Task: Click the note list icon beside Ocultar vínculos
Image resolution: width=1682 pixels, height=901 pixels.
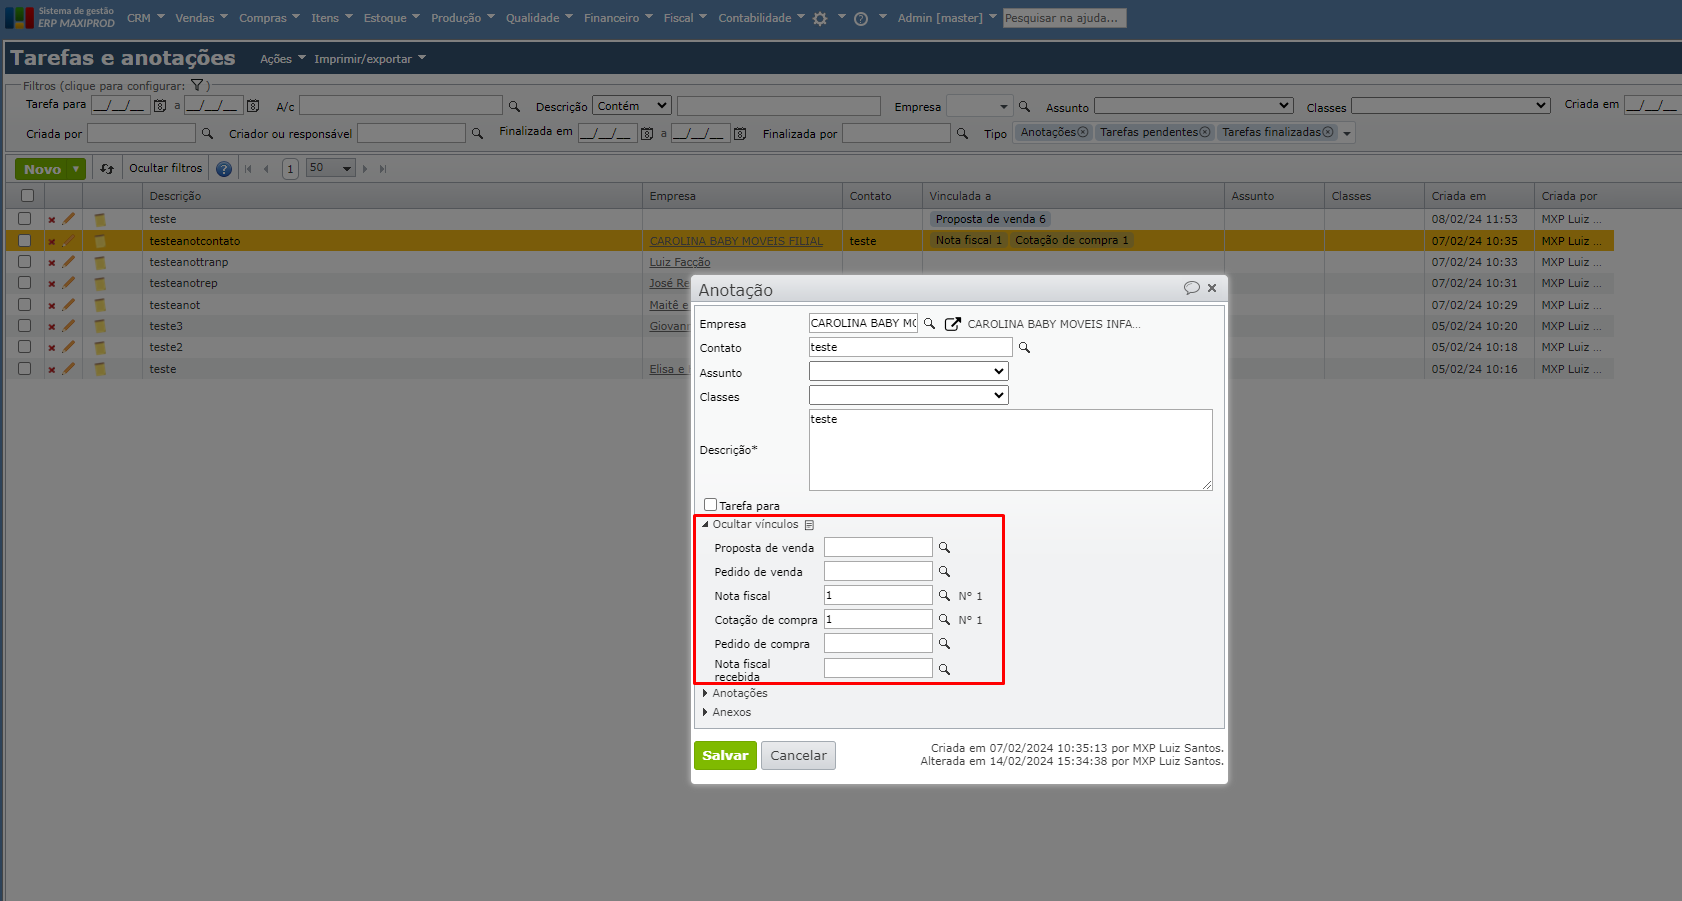Action: click(810, 525)
